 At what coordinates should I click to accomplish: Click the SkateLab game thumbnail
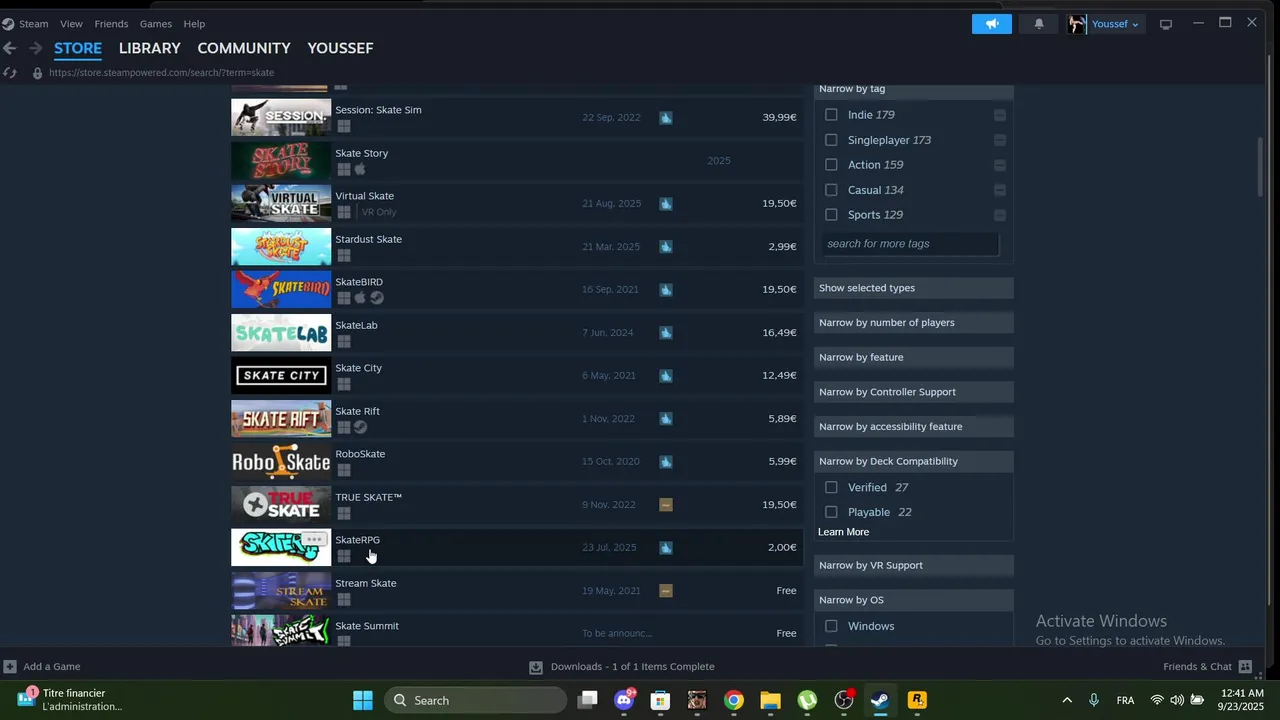pyautogui.click(x=281, y=333)
